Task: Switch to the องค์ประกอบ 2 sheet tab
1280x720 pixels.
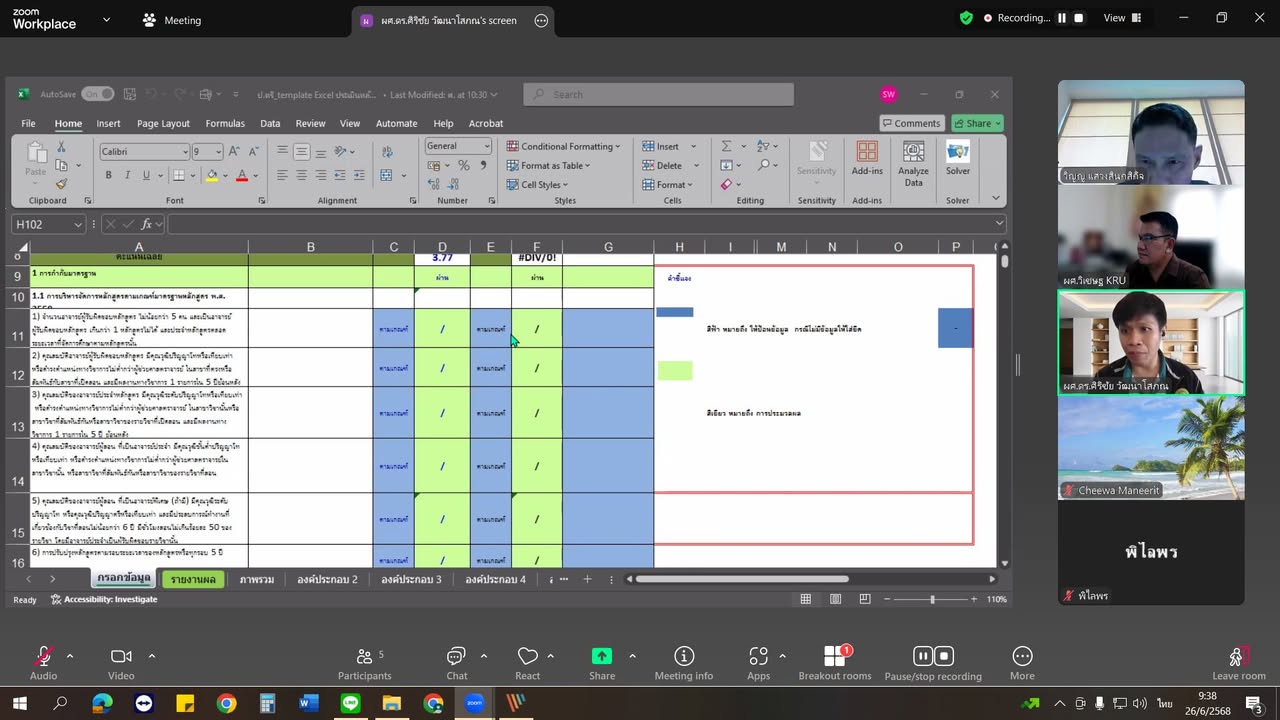Action: tap(326, 579)
